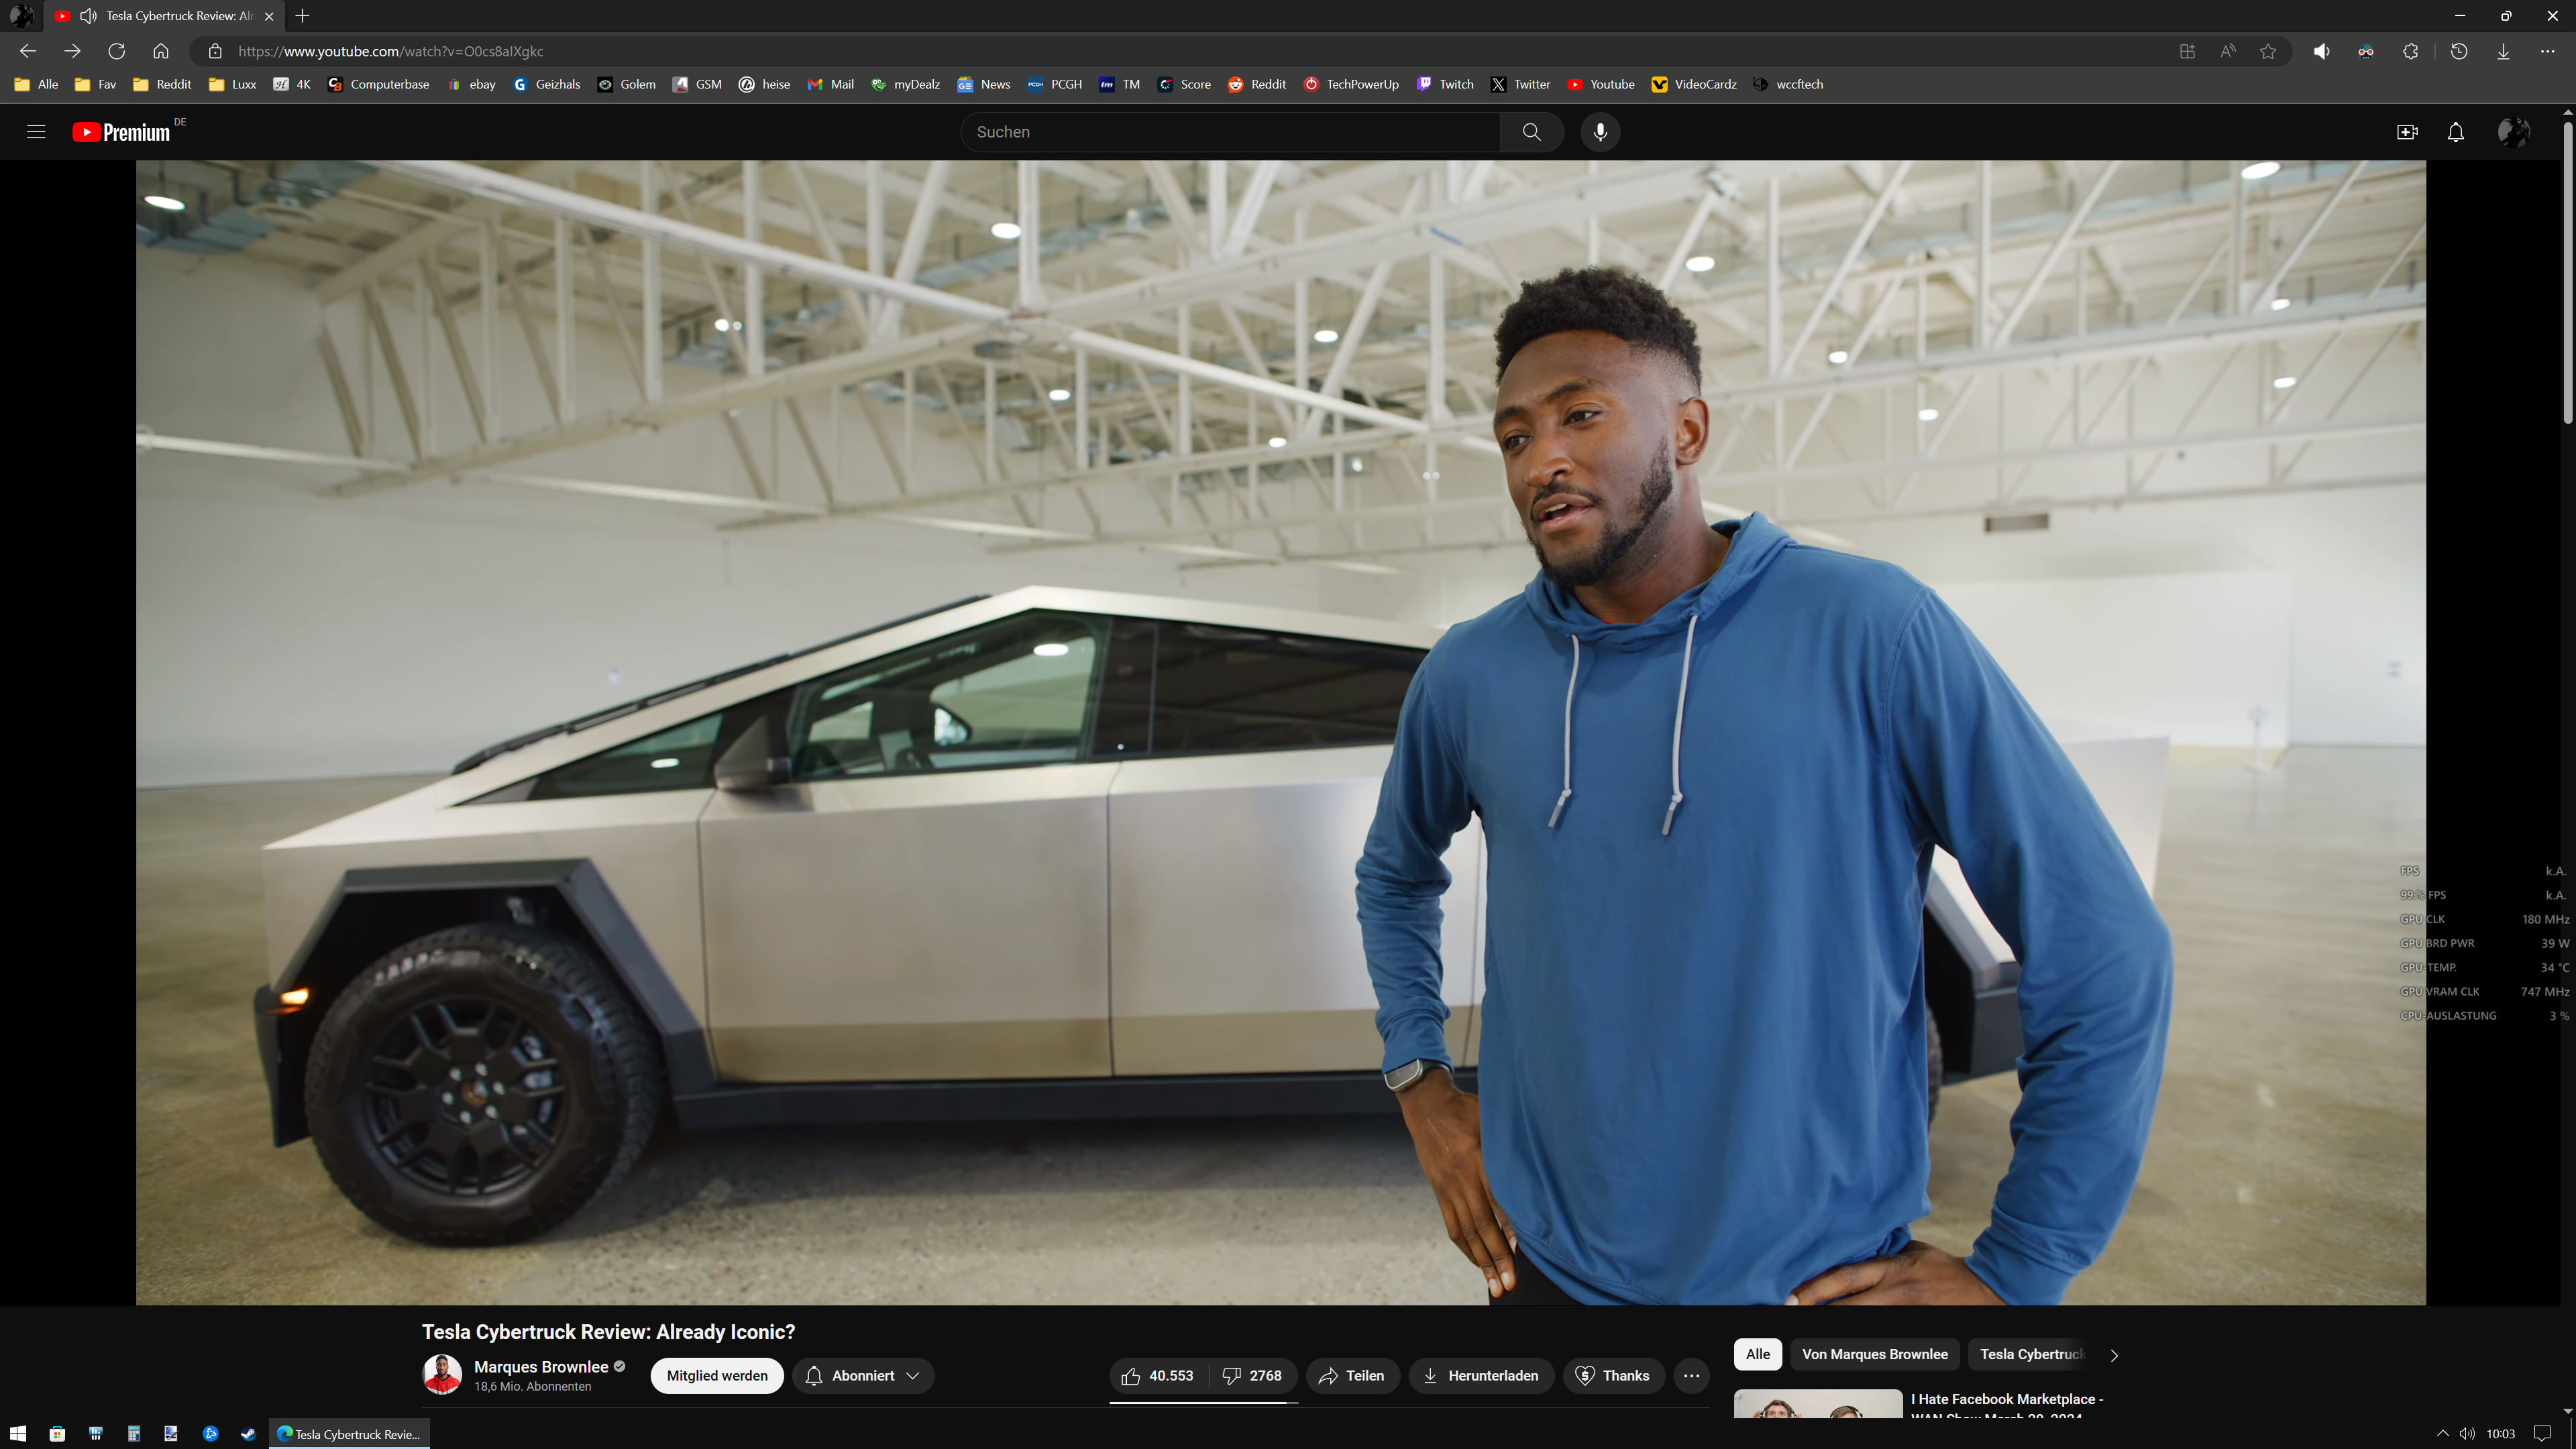This screenshot has height=1449, width=2576.
Task: Open YouTube notifications bell
Action: (x=2455, y=132)
